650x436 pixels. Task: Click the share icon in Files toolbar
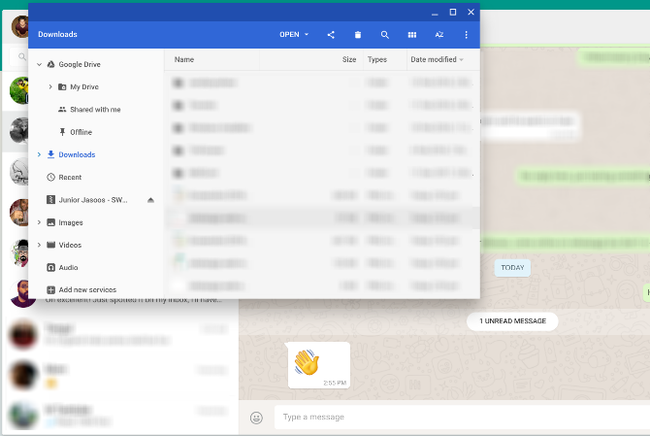[x=331, y=35]
